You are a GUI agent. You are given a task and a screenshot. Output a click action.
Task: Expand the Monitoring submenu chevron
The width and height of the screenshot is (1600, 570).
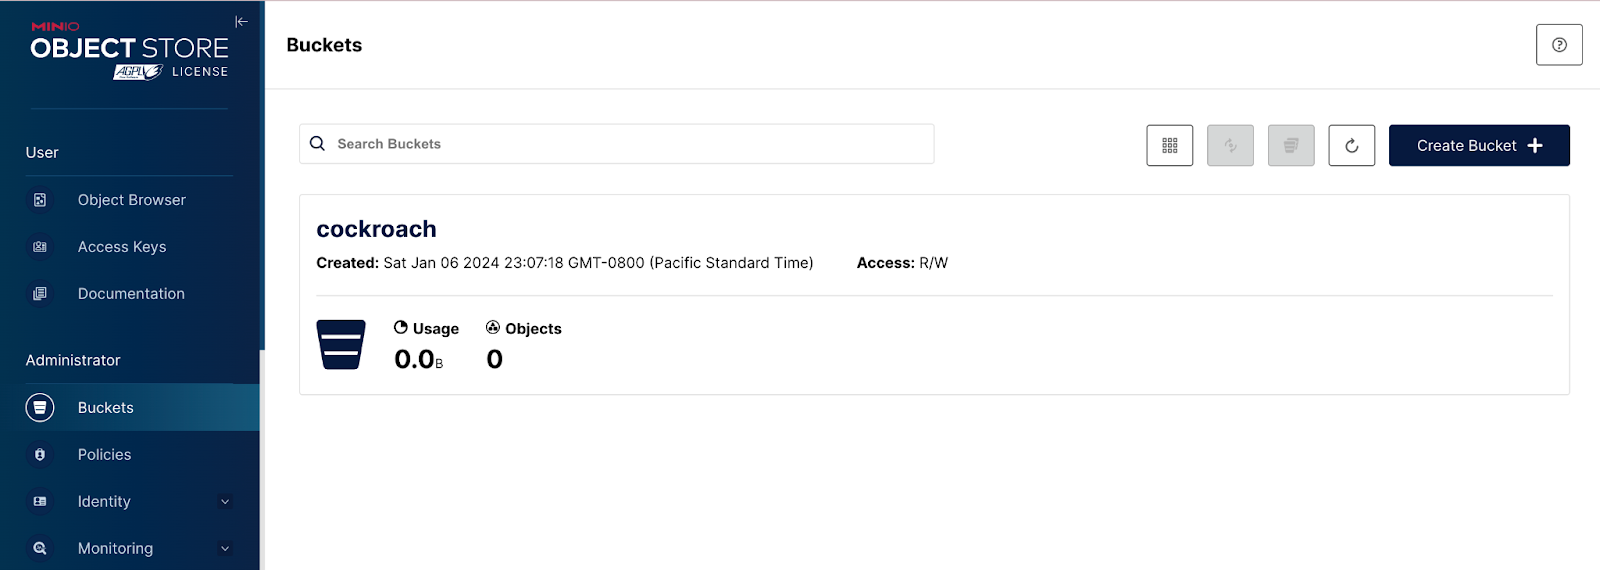pyautogui.click(x=225, y=549)
